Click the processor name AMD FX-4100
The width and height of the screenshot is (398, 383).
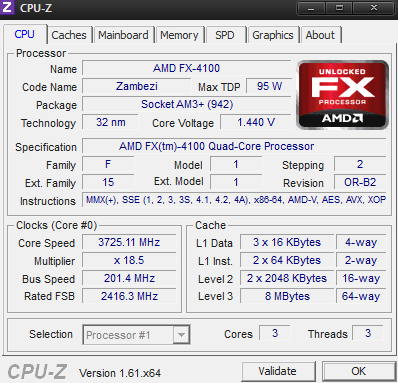tap(186, 68)
